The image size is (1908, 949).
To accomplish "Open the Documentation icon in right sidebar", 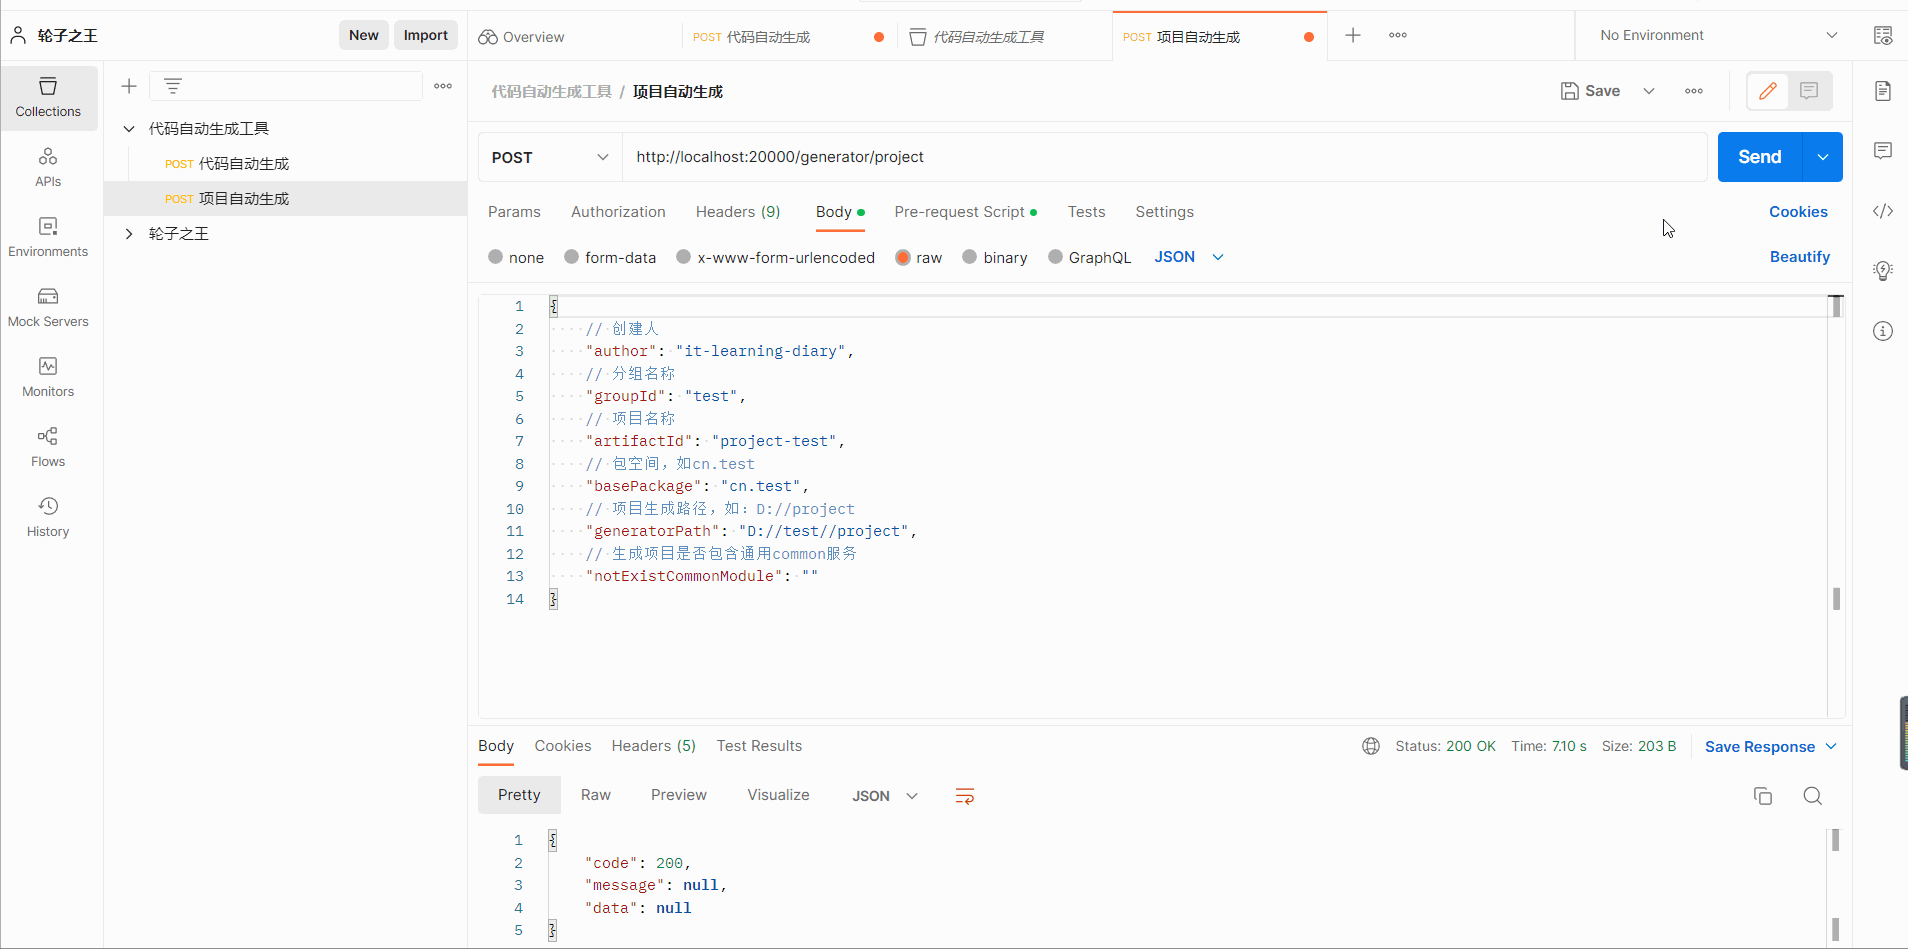I will point(1883,91).
